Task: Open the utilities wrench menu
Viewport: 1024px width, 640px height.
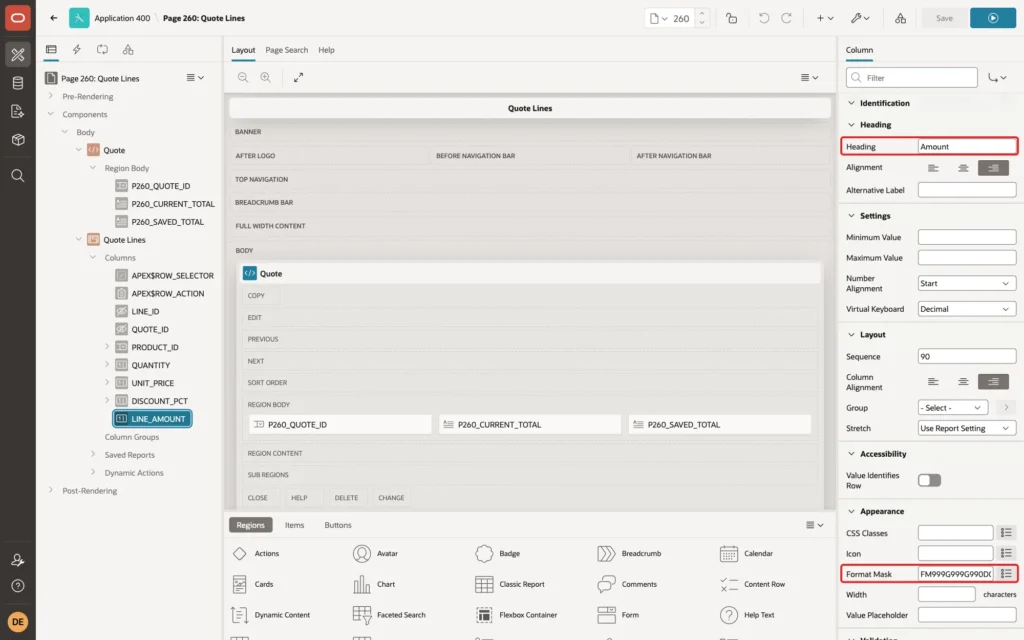Action: tap(860, 18)
